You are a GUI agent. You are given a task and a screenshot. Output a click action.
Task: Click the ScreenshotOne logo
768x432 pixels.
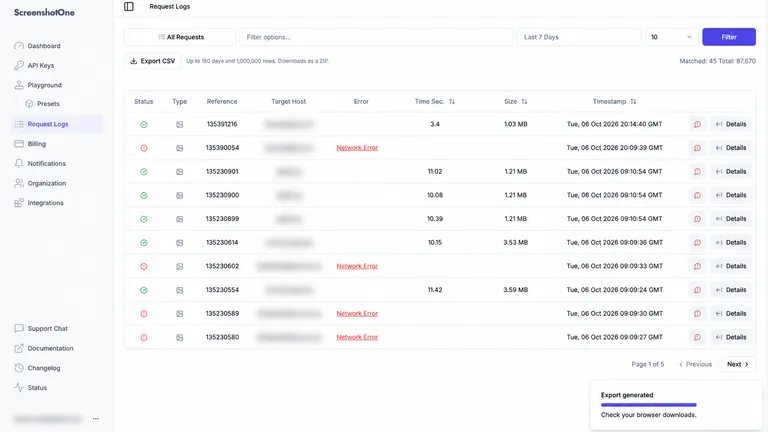coord(44,13)
